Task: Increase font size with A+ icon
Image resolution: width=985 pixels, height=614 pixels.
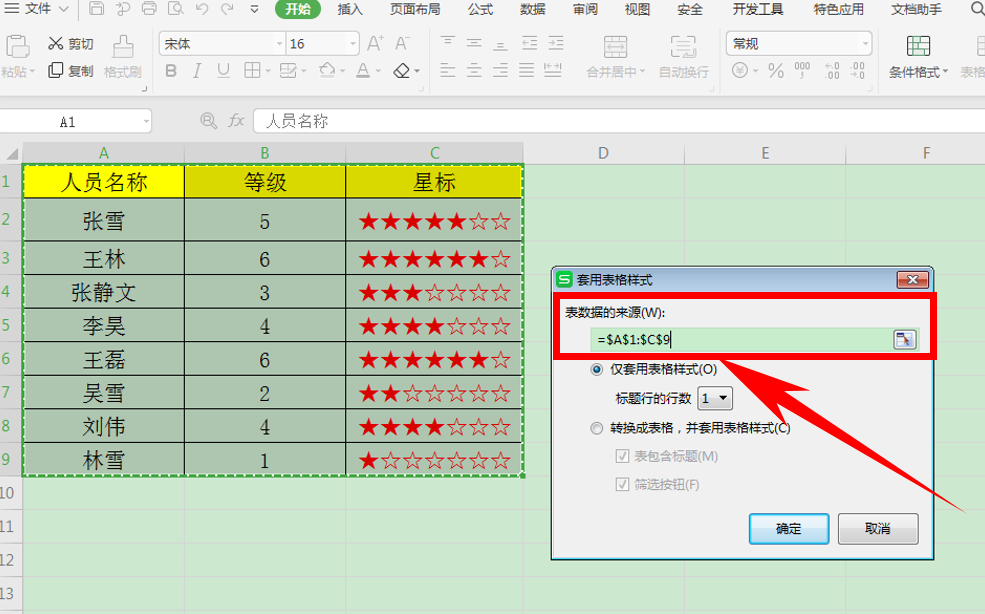Action: pos(375,43)
